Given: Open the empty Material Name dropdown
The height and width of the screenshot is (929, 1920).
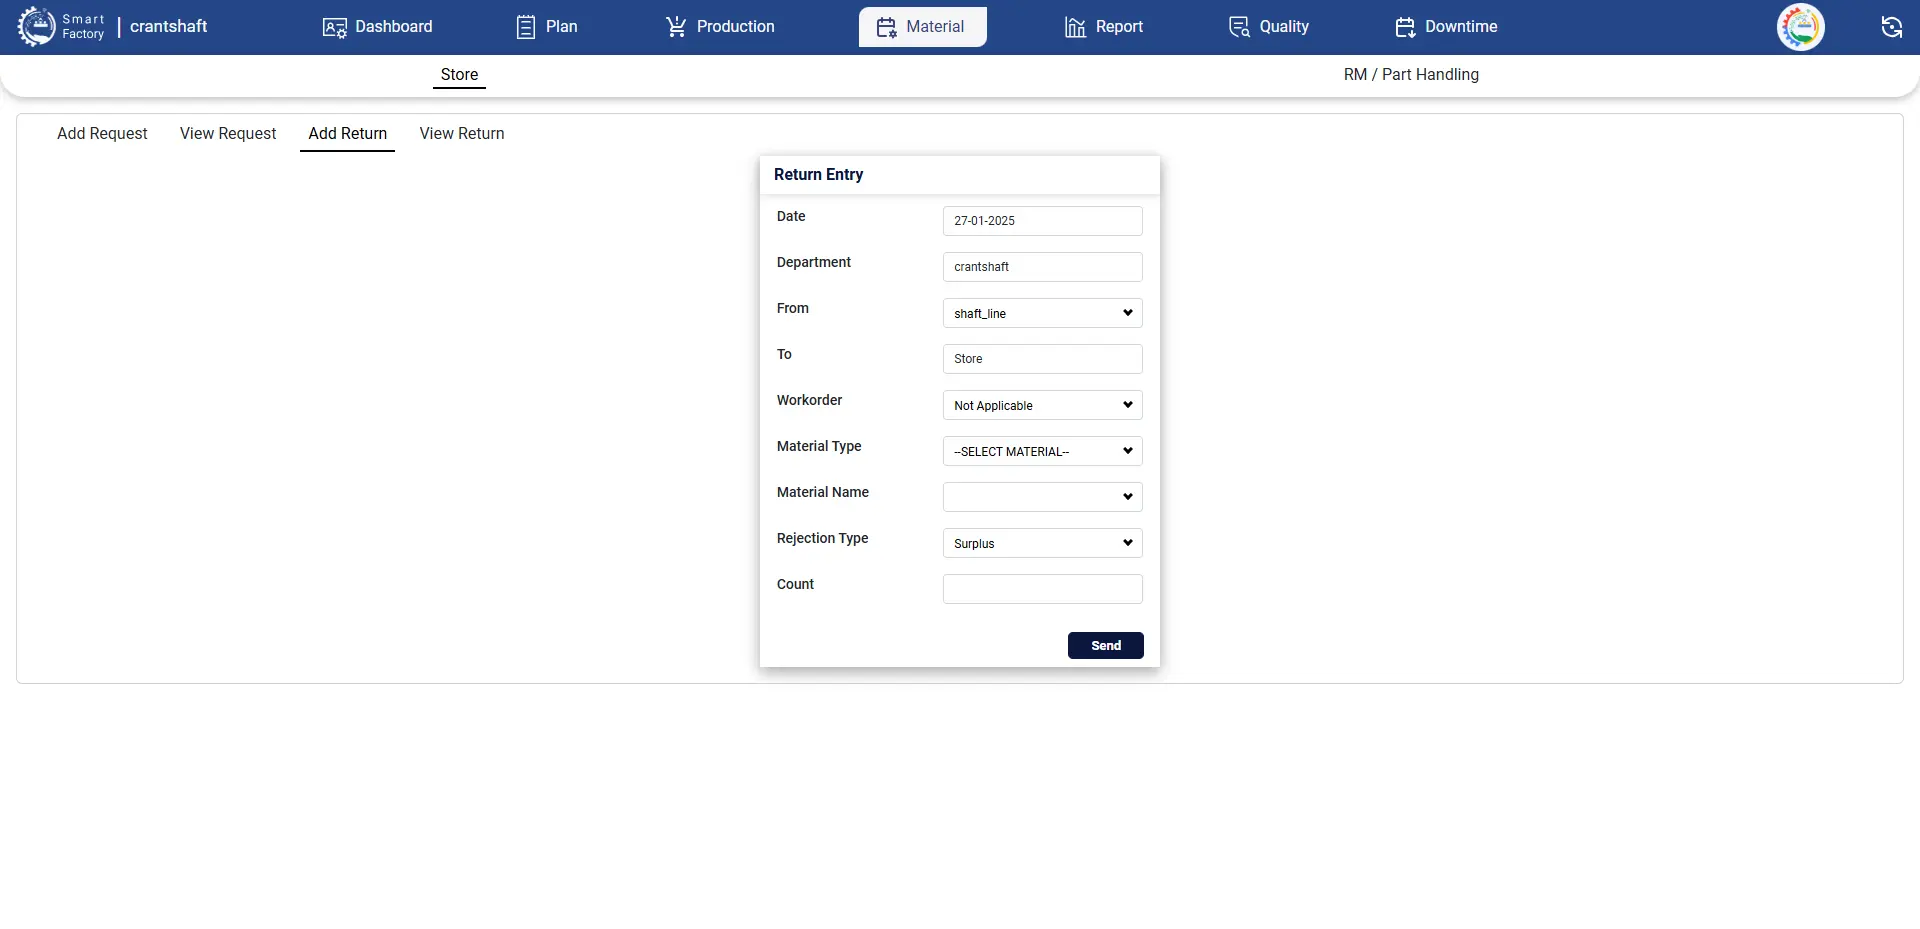Looking at the screenshot, I should [x=1042, y=497].
